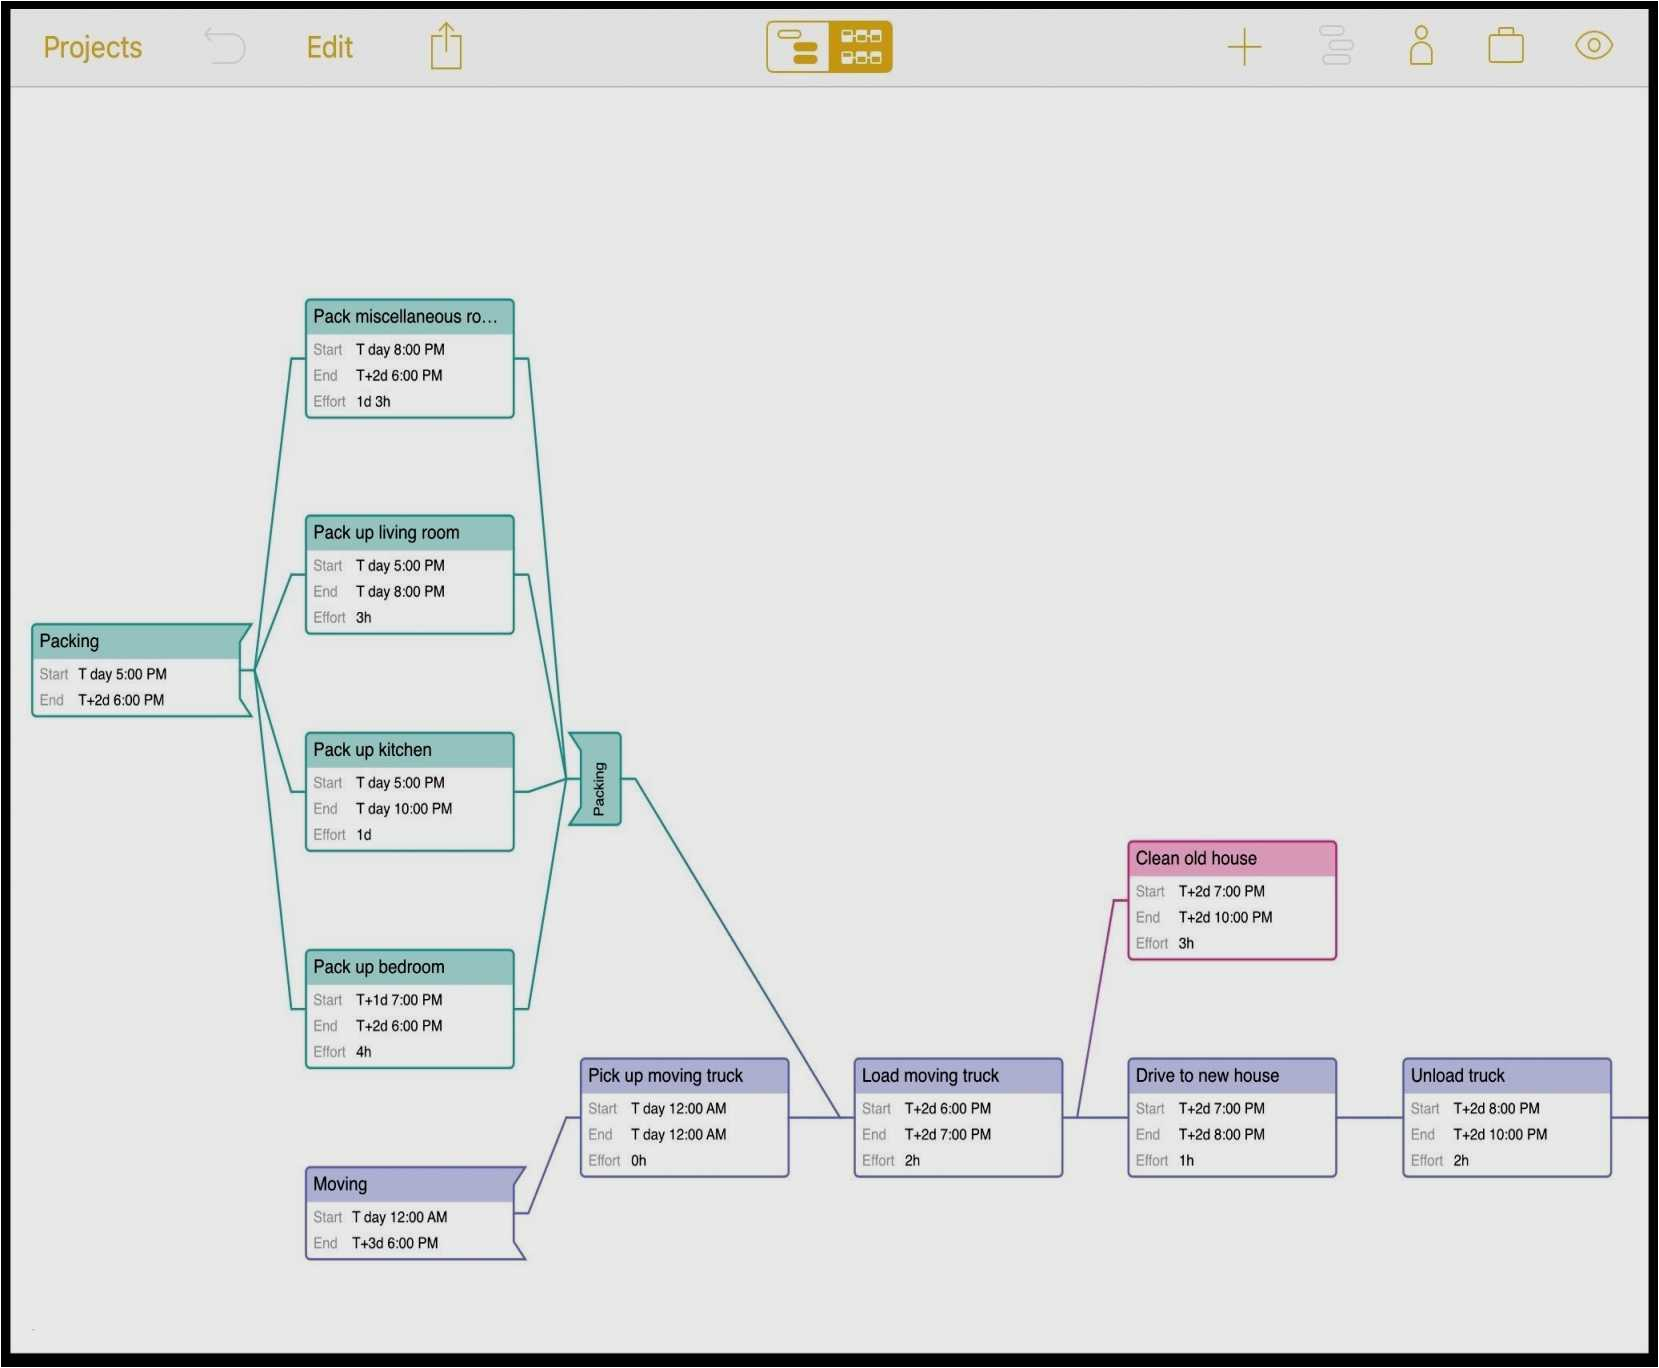
Task: Open the task outline structure icon
Action: tap(1336, 47)
